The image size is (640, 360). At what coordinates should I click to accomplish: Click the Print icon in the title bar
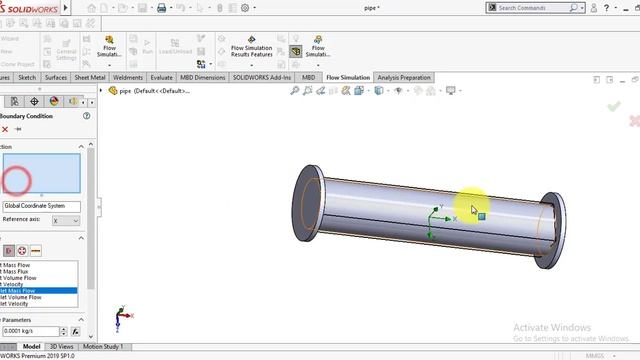tap(162, 8)
